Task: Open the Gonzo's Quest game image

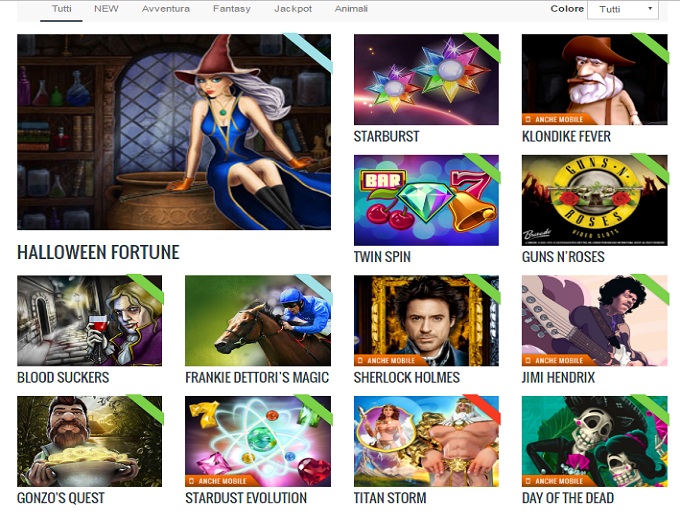Action: coord(89,441)
